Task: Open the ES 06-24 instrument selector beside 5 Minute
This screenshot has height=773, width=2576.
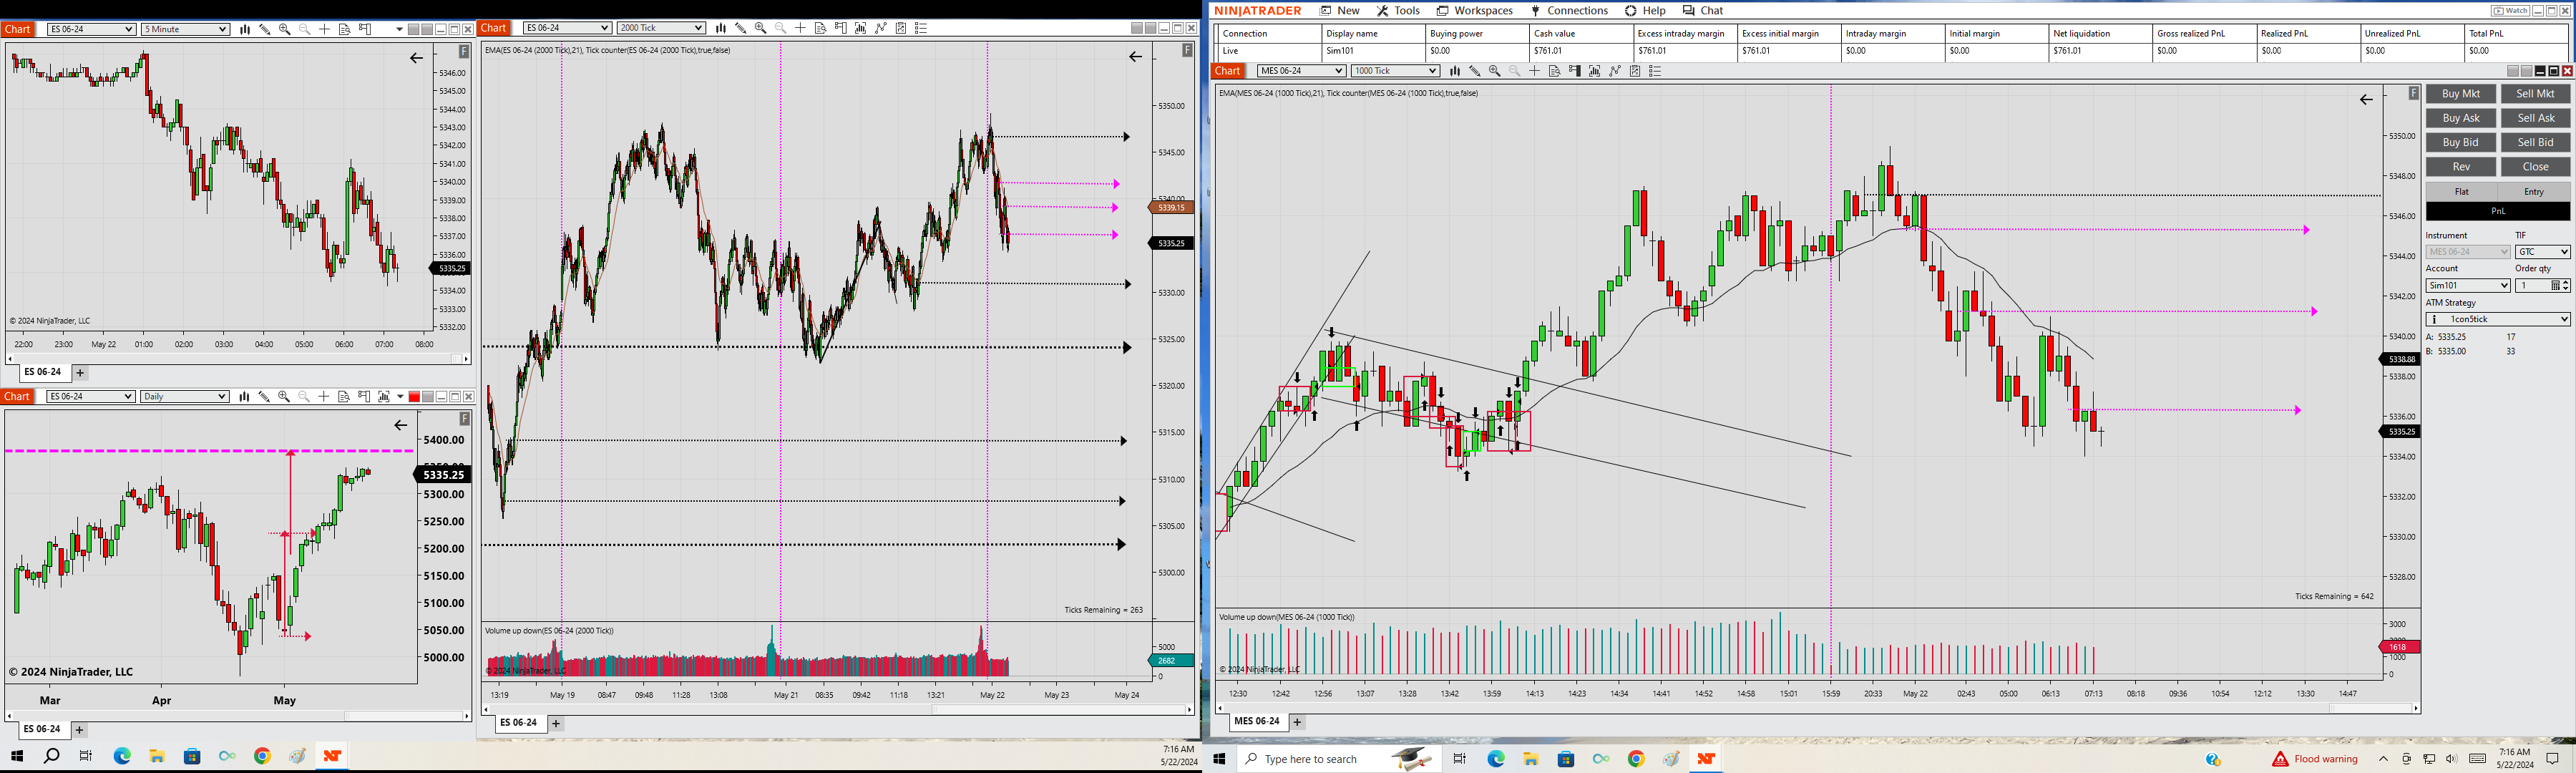Action: click(91, 29)
